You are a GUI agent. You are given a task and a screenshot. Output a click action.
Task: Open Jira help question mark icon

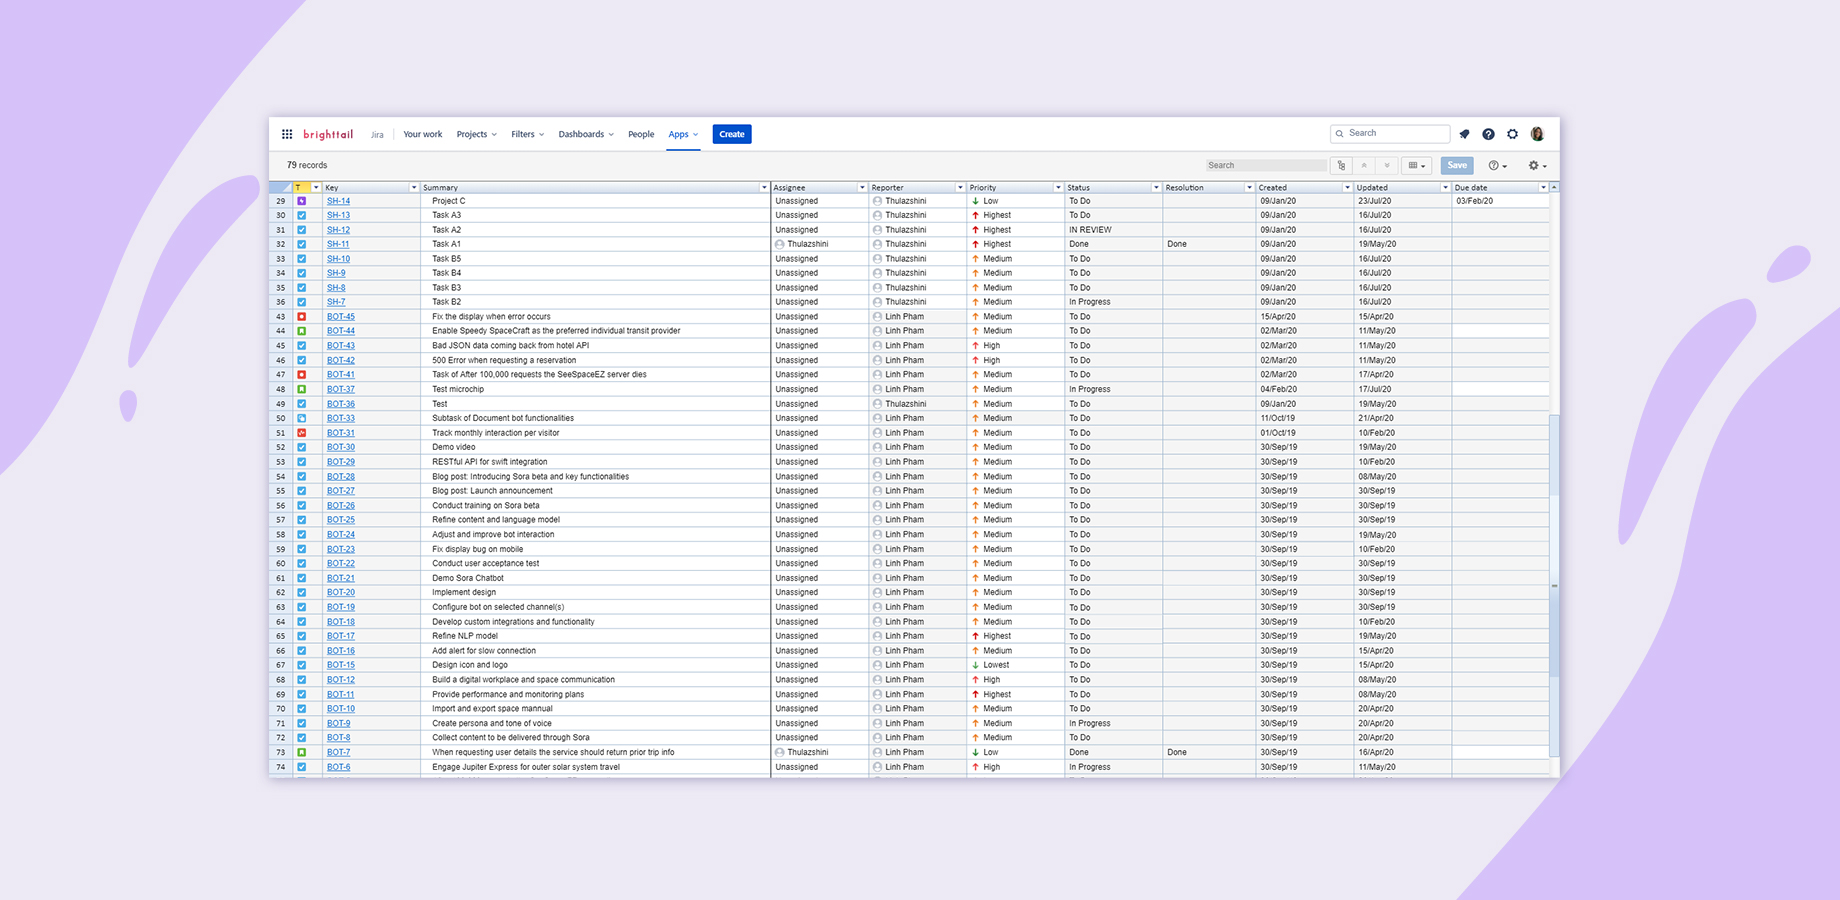(1488, 134)
